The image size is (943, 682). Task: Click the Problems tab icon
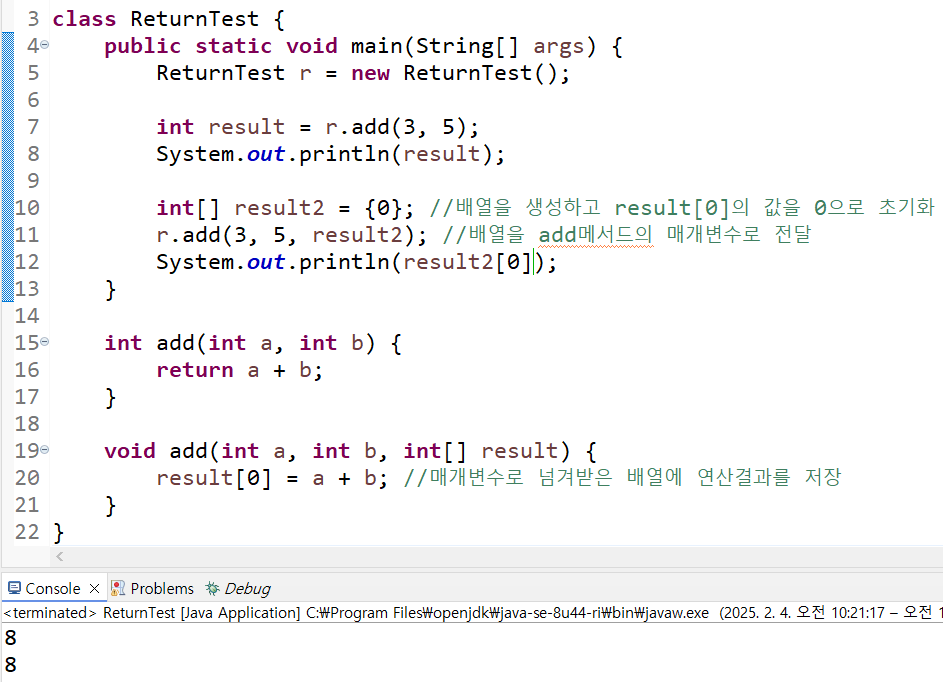(x=118, y=588)
